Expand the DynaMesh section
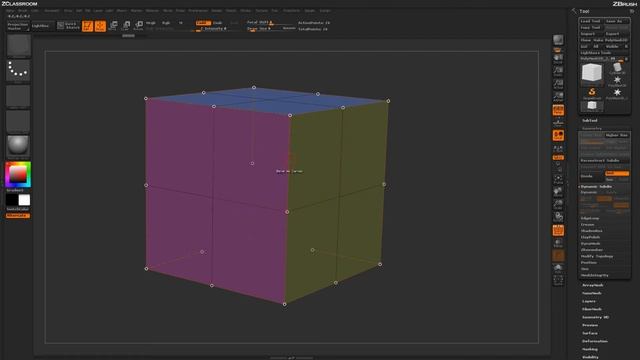Image resolution: width=640 pixels, height=360 pixels. click(591, 244)
